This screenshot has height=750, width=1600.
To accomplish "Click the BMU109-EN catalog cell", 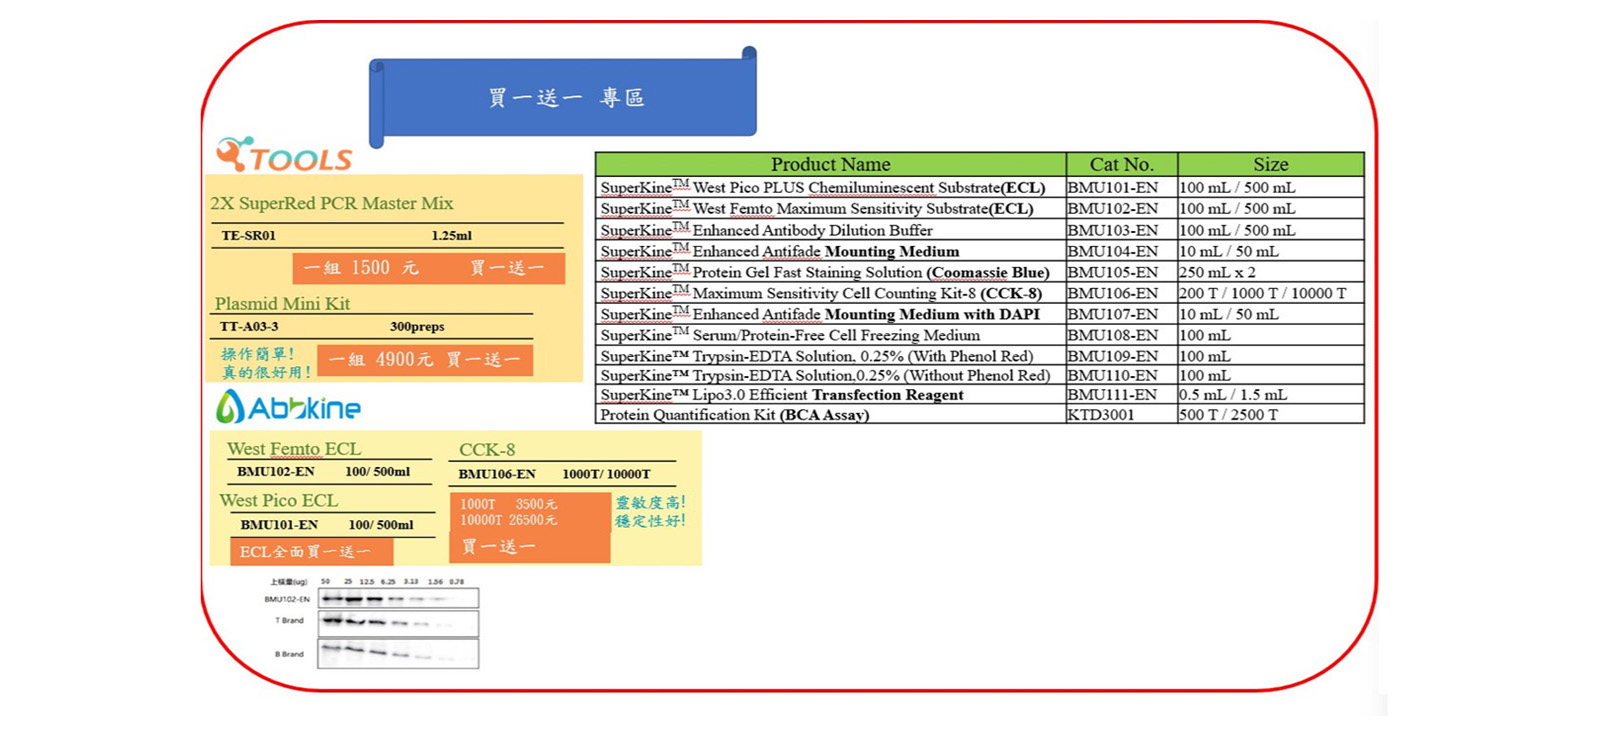I will tap(1122, 356).
